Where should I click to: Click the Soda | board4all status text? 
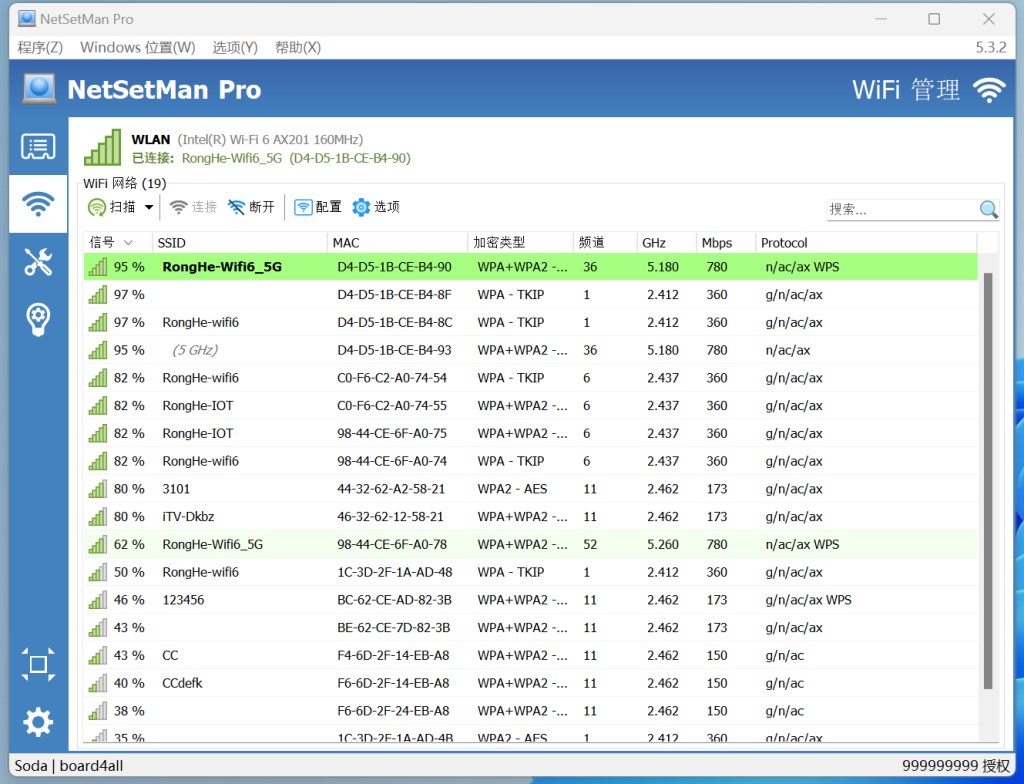pos(69,765)
